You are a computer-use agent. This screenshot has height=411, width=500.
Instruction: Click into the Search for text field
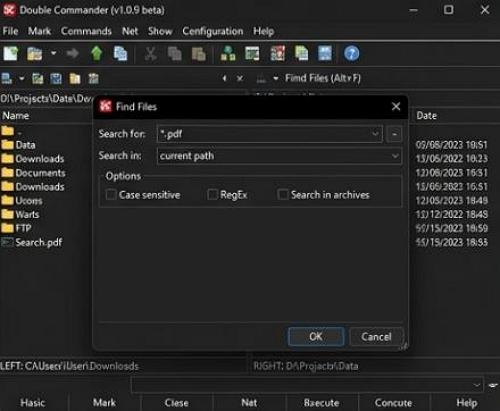(270, 134)
